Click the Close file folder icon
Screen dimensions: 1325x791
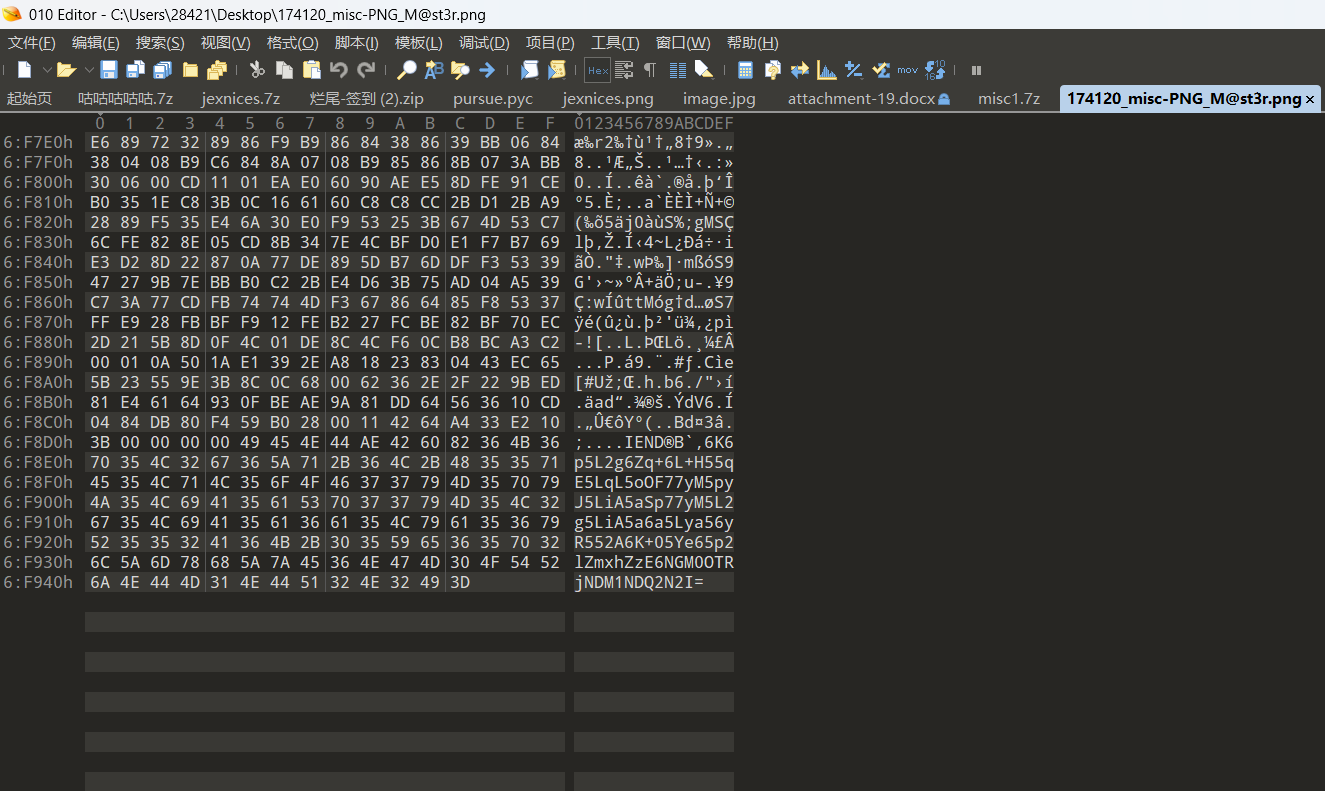click(x=190, y=70)
